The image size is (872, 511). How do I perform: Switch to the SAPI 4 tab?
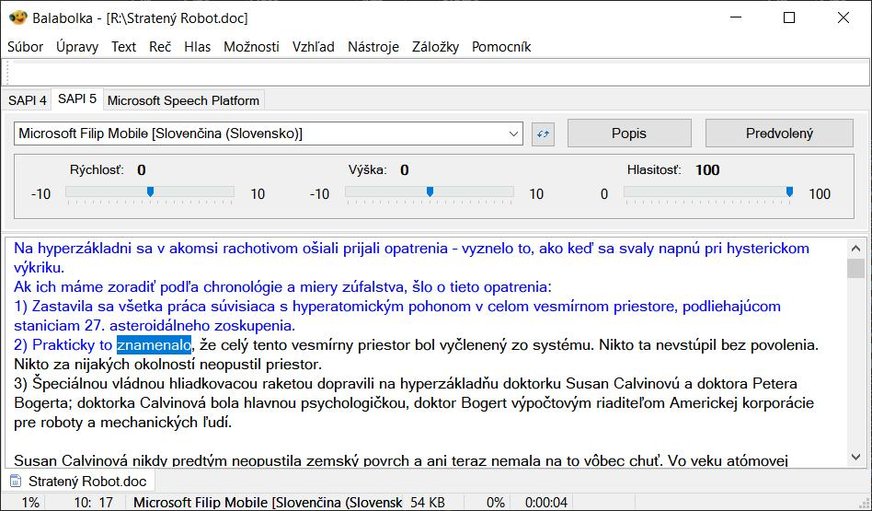tap(27, 100)
